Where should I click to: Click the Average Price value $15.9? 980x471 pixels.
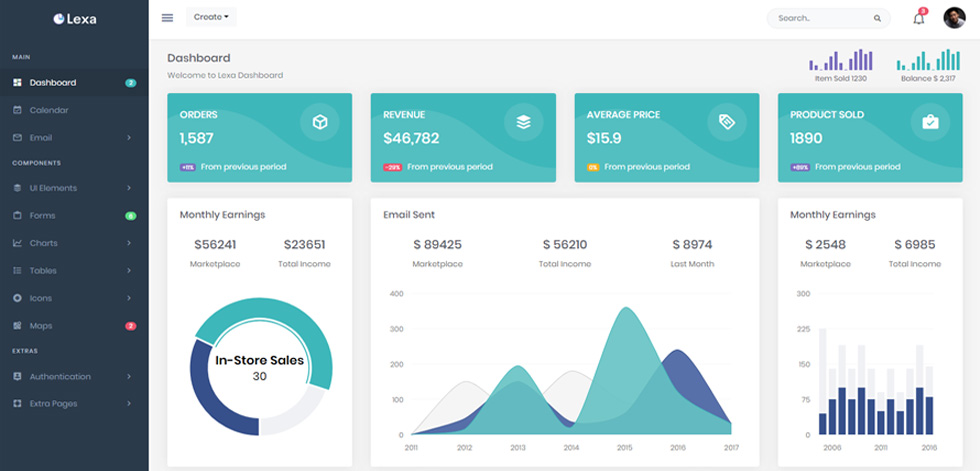point(604,139)
